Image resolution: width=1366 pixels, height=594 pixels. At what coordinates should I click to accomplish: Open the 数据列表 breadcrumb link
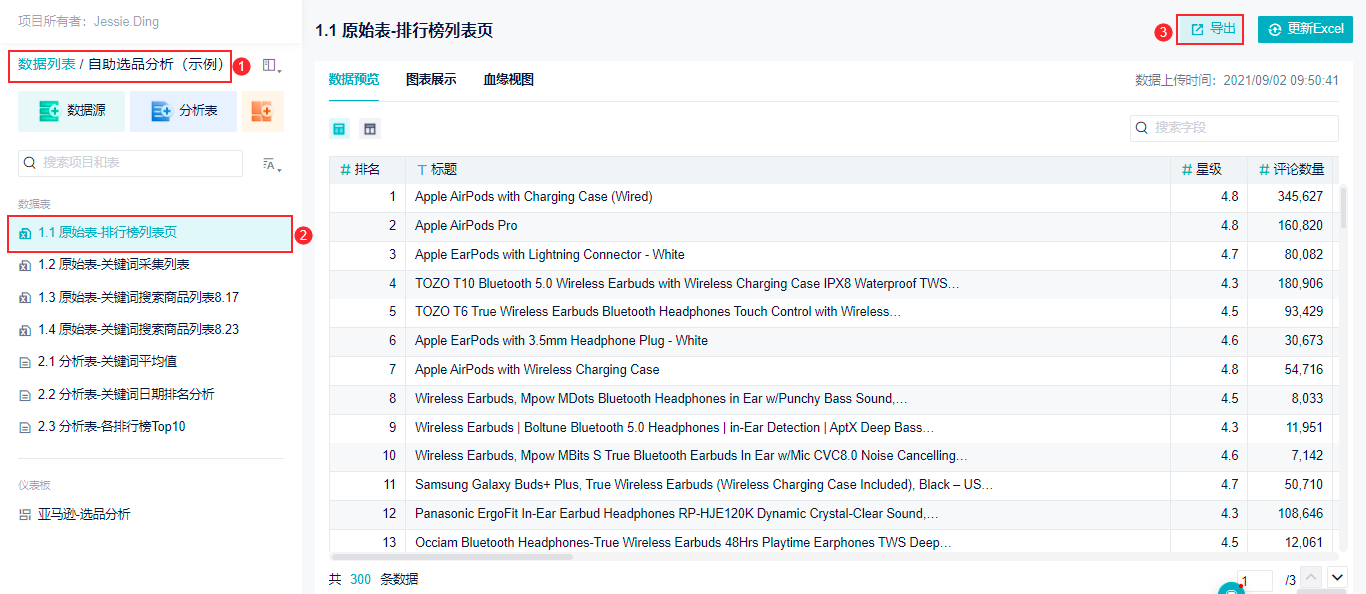[x=46, y=64]
